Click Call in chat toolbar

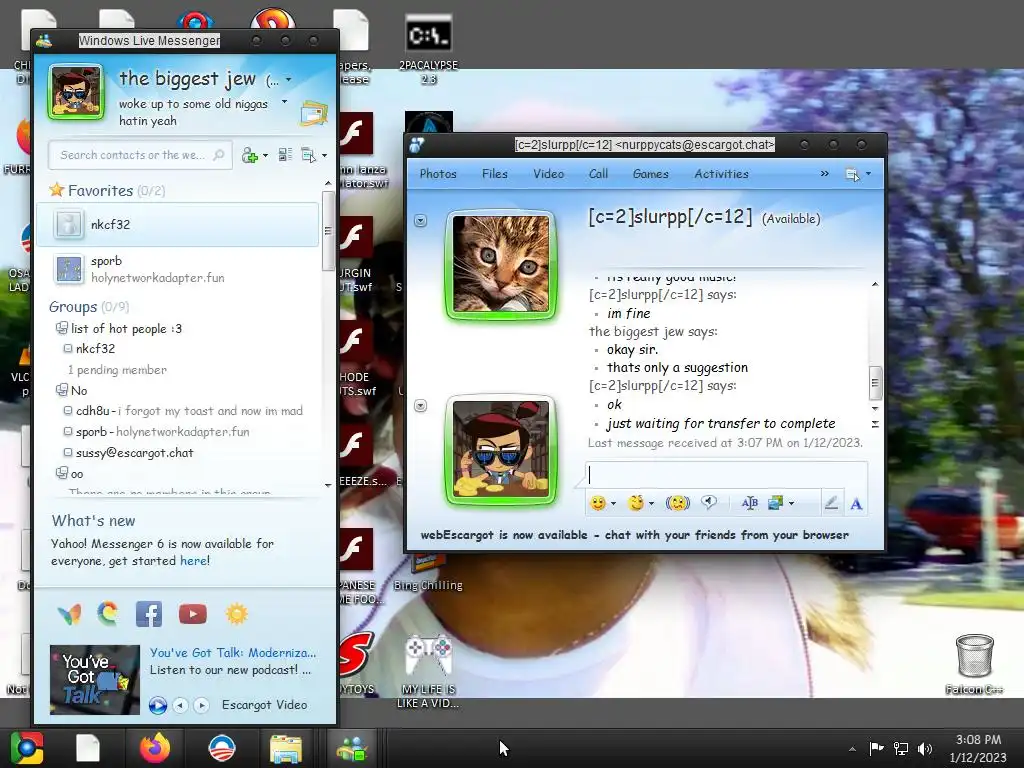[598, 174]
